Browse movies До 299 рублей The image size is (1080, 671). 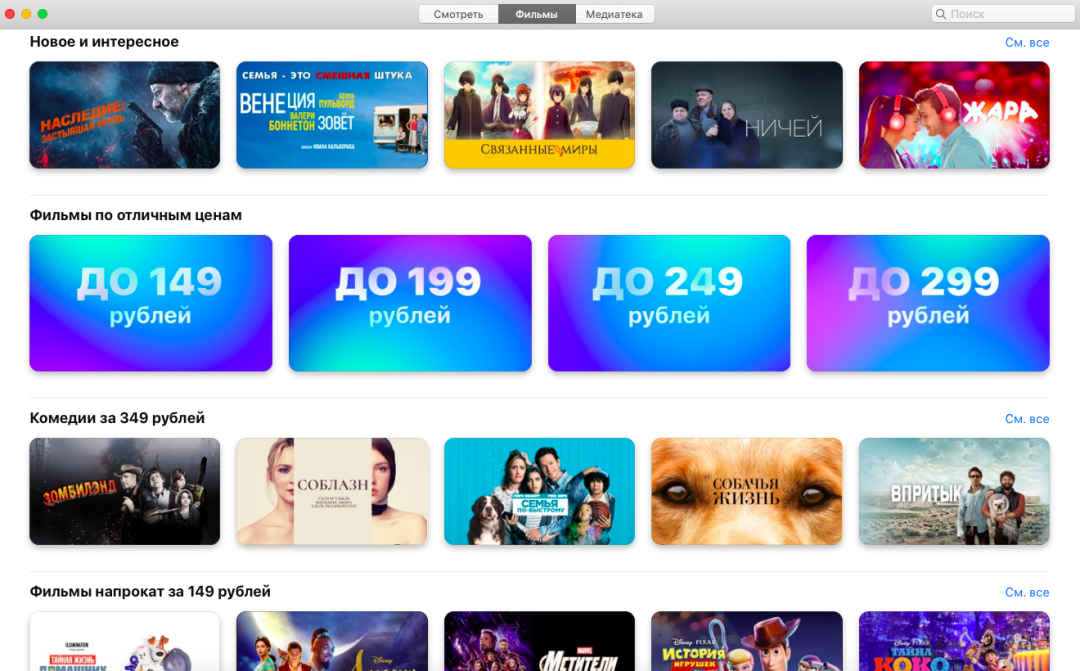click(x=928, y=303)
